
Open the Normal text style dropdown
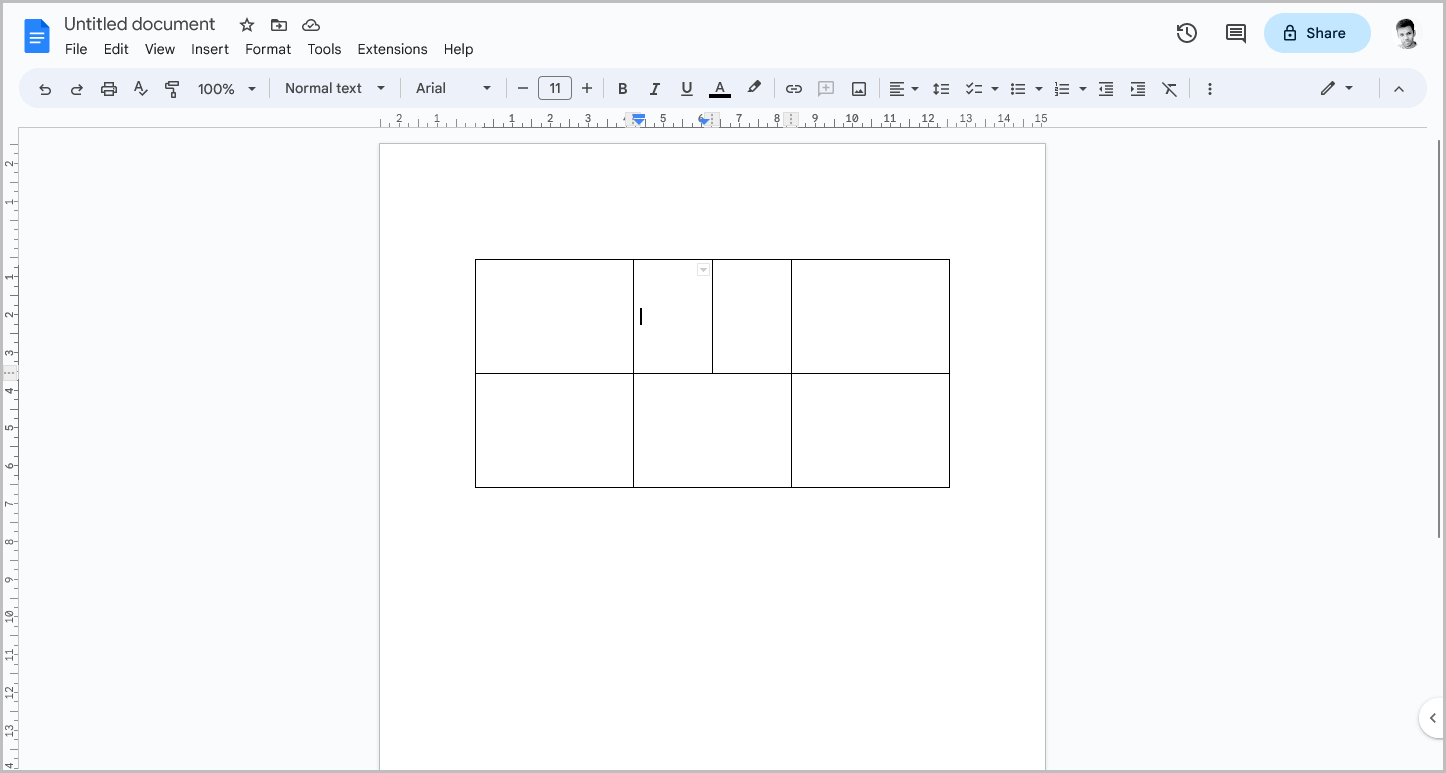[x=335, y=88]
